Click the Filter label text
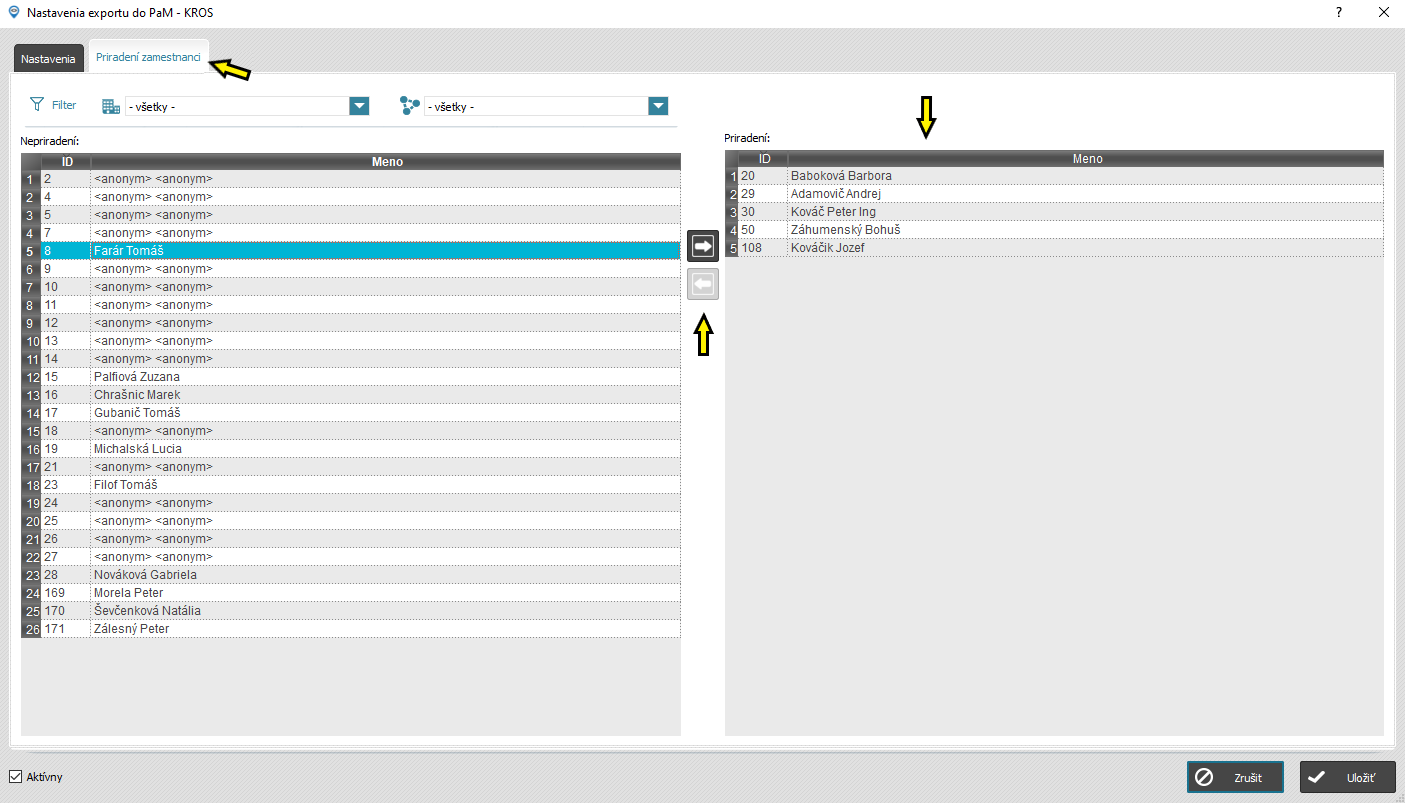Image resolution: width=1405 pixels, height=803 pixels. [x=64, y=105]
